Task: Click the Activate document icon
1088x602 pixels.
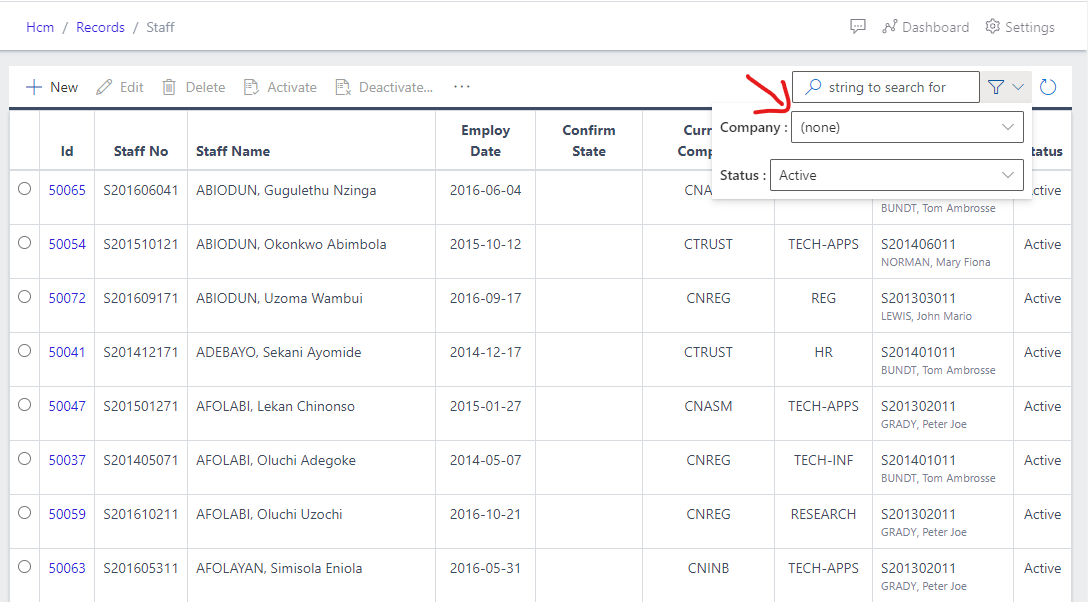Action: point(251,87)
